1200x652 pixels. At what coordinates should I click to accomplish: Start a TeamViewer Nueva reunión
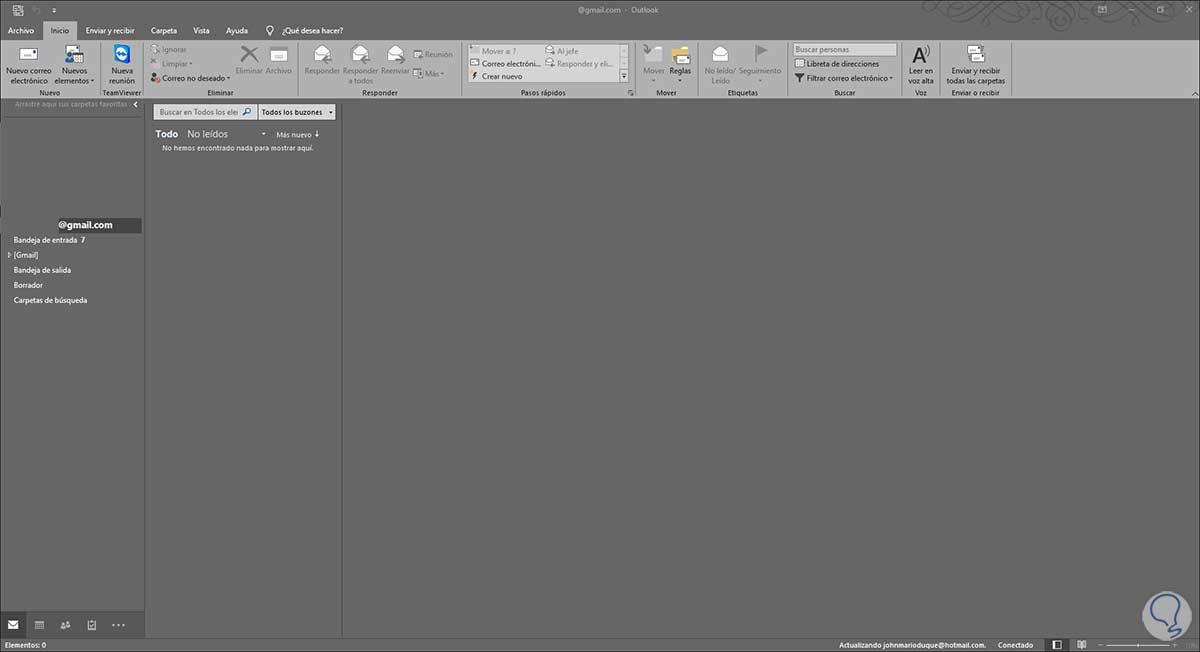pos(122,64)
